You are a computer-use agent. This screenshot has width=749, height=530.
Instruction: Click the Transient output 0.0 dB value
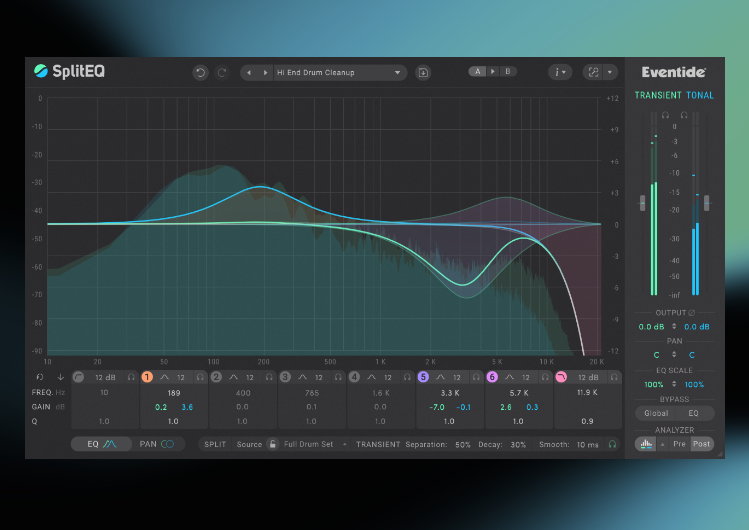pyautogui.click(x=651, y=327)
